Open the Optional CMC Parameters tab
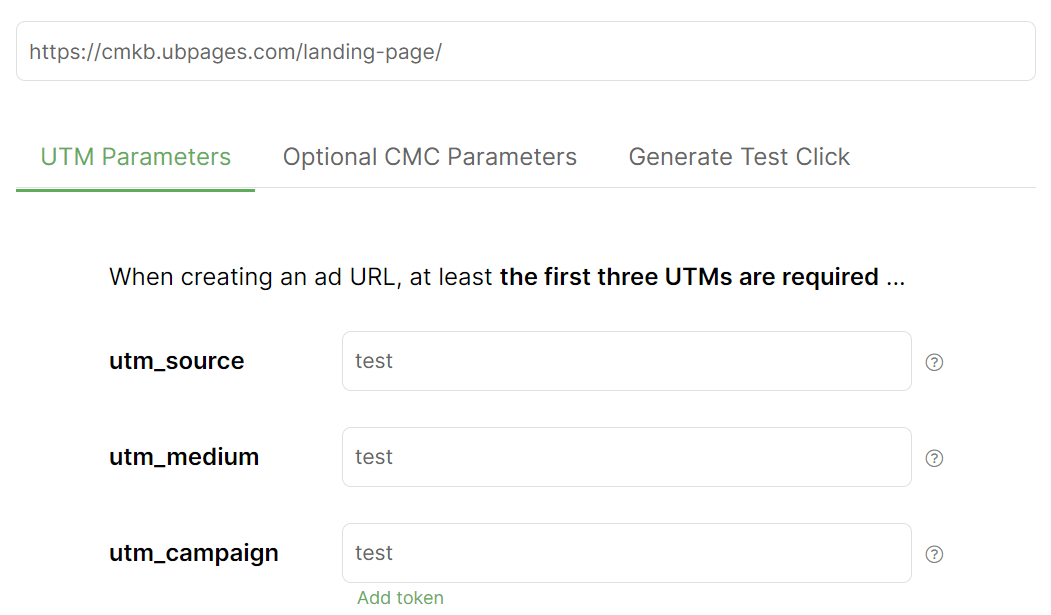The image size is (1051, 615). pyautogui.click(x=430, y=157)
